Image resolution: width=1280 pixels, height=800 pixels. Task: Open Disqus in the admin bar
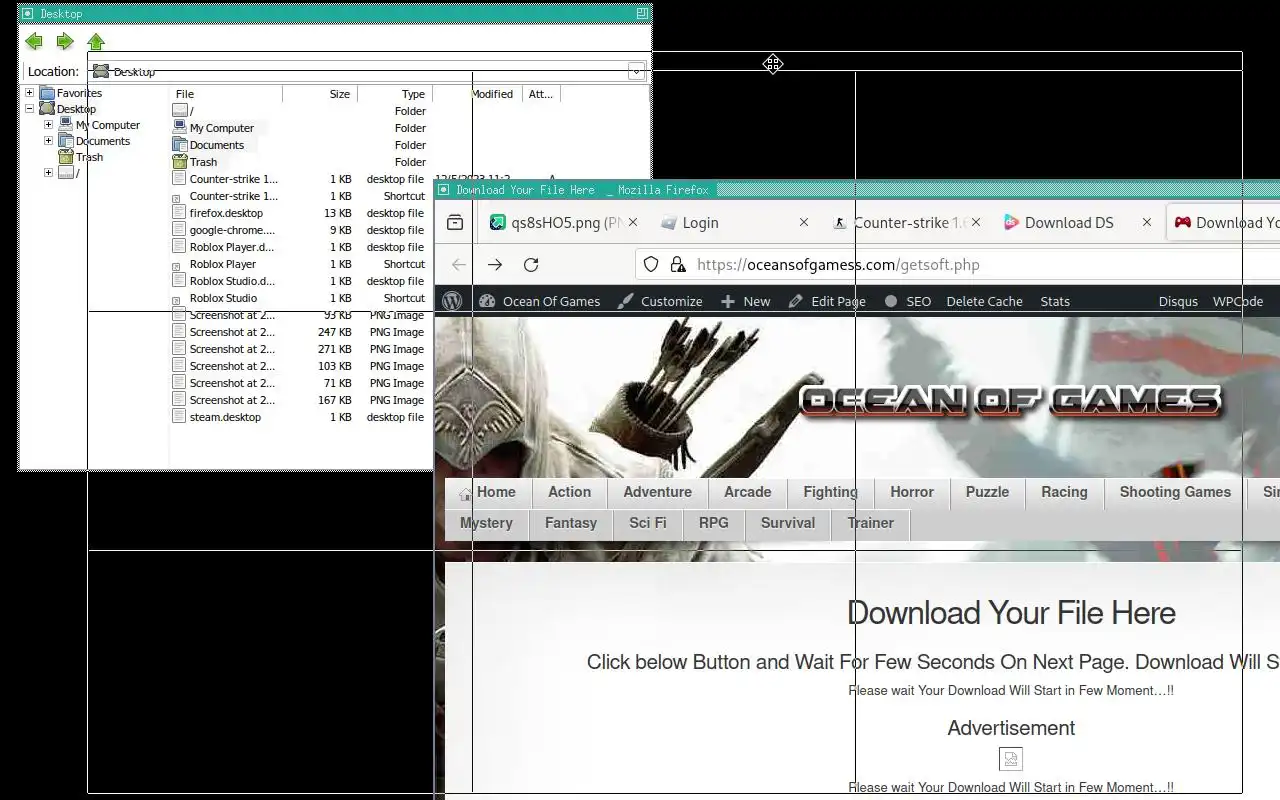point(1179,301)
